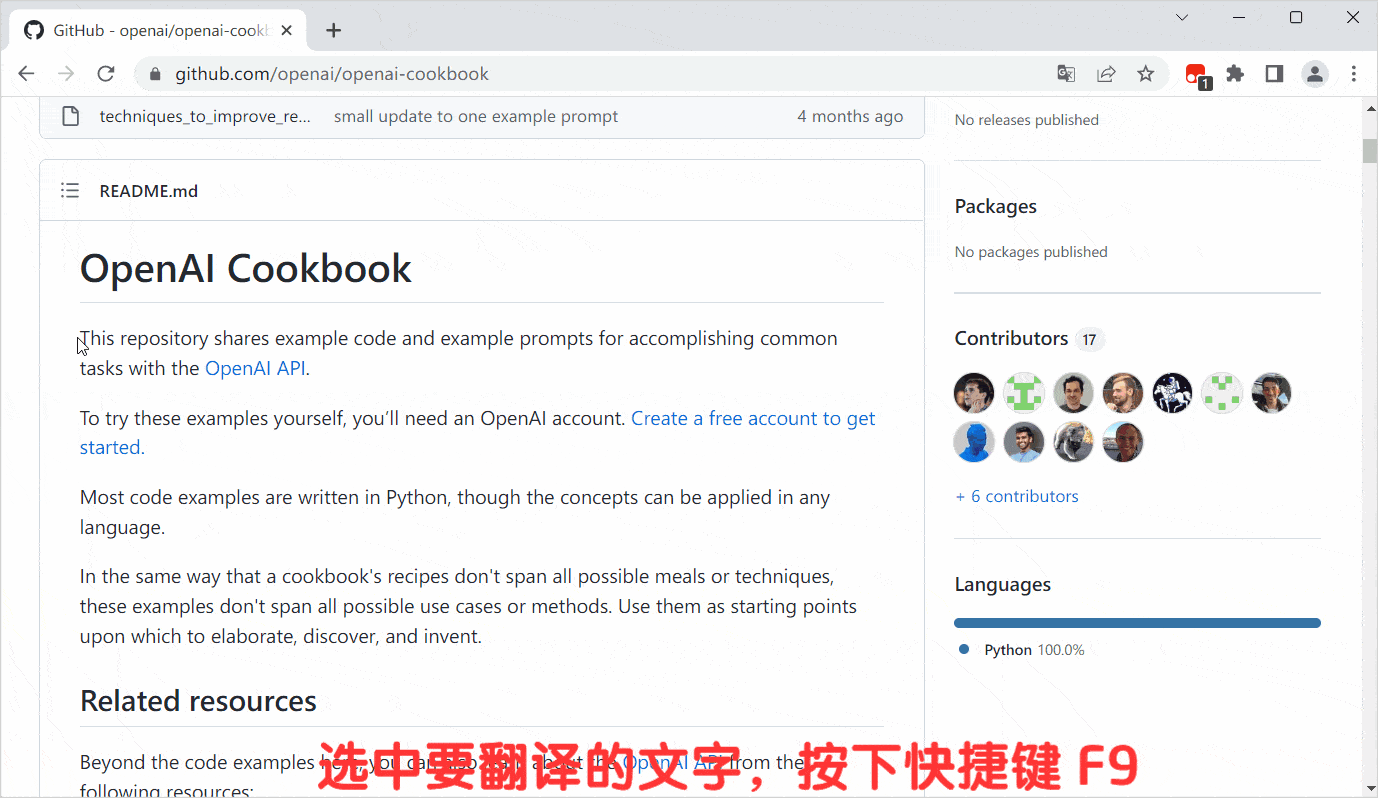1378x798 pixels.
Task: Open sixth contributor's light green identicon avatar
Action: [1222, 393]
